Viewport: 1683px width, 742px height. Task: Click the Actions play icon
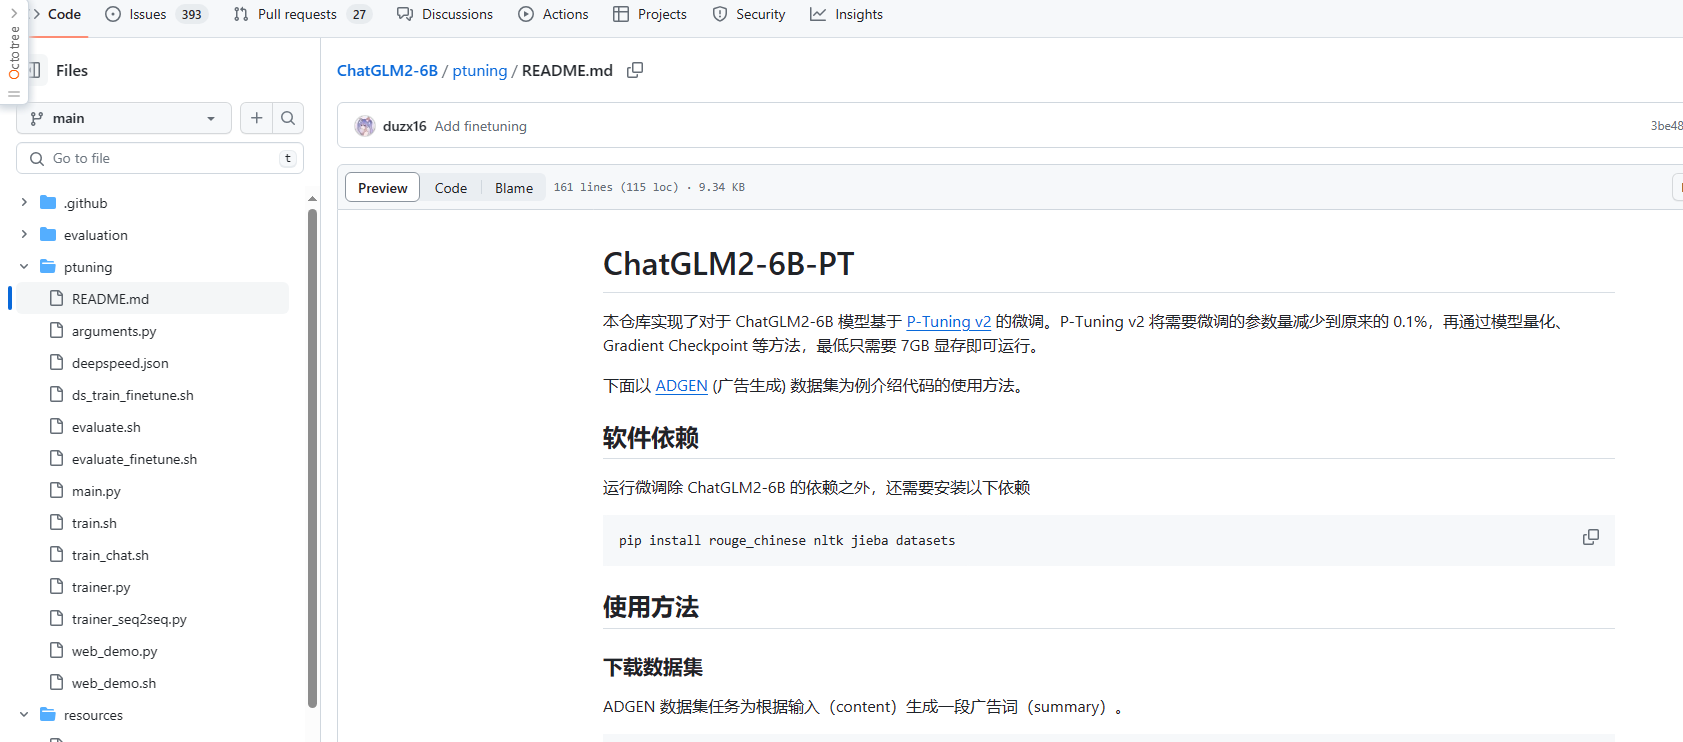click(x=526, y=14)
